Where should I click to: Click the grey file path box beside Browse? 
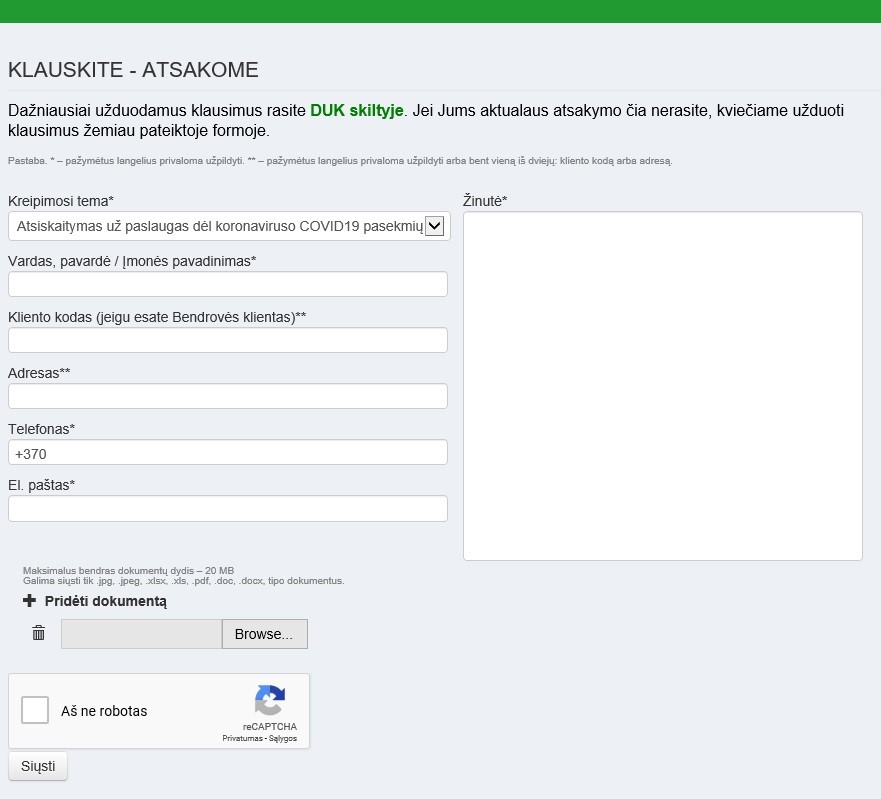141,634
